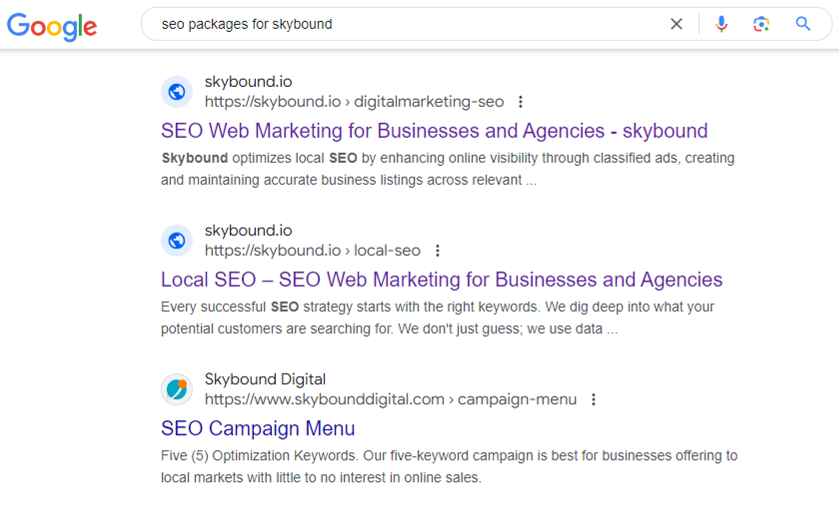This screenshot has width=839, height=511.
Task: Click the 'skybound.io' site name of the first result
Action: point(248,82)
